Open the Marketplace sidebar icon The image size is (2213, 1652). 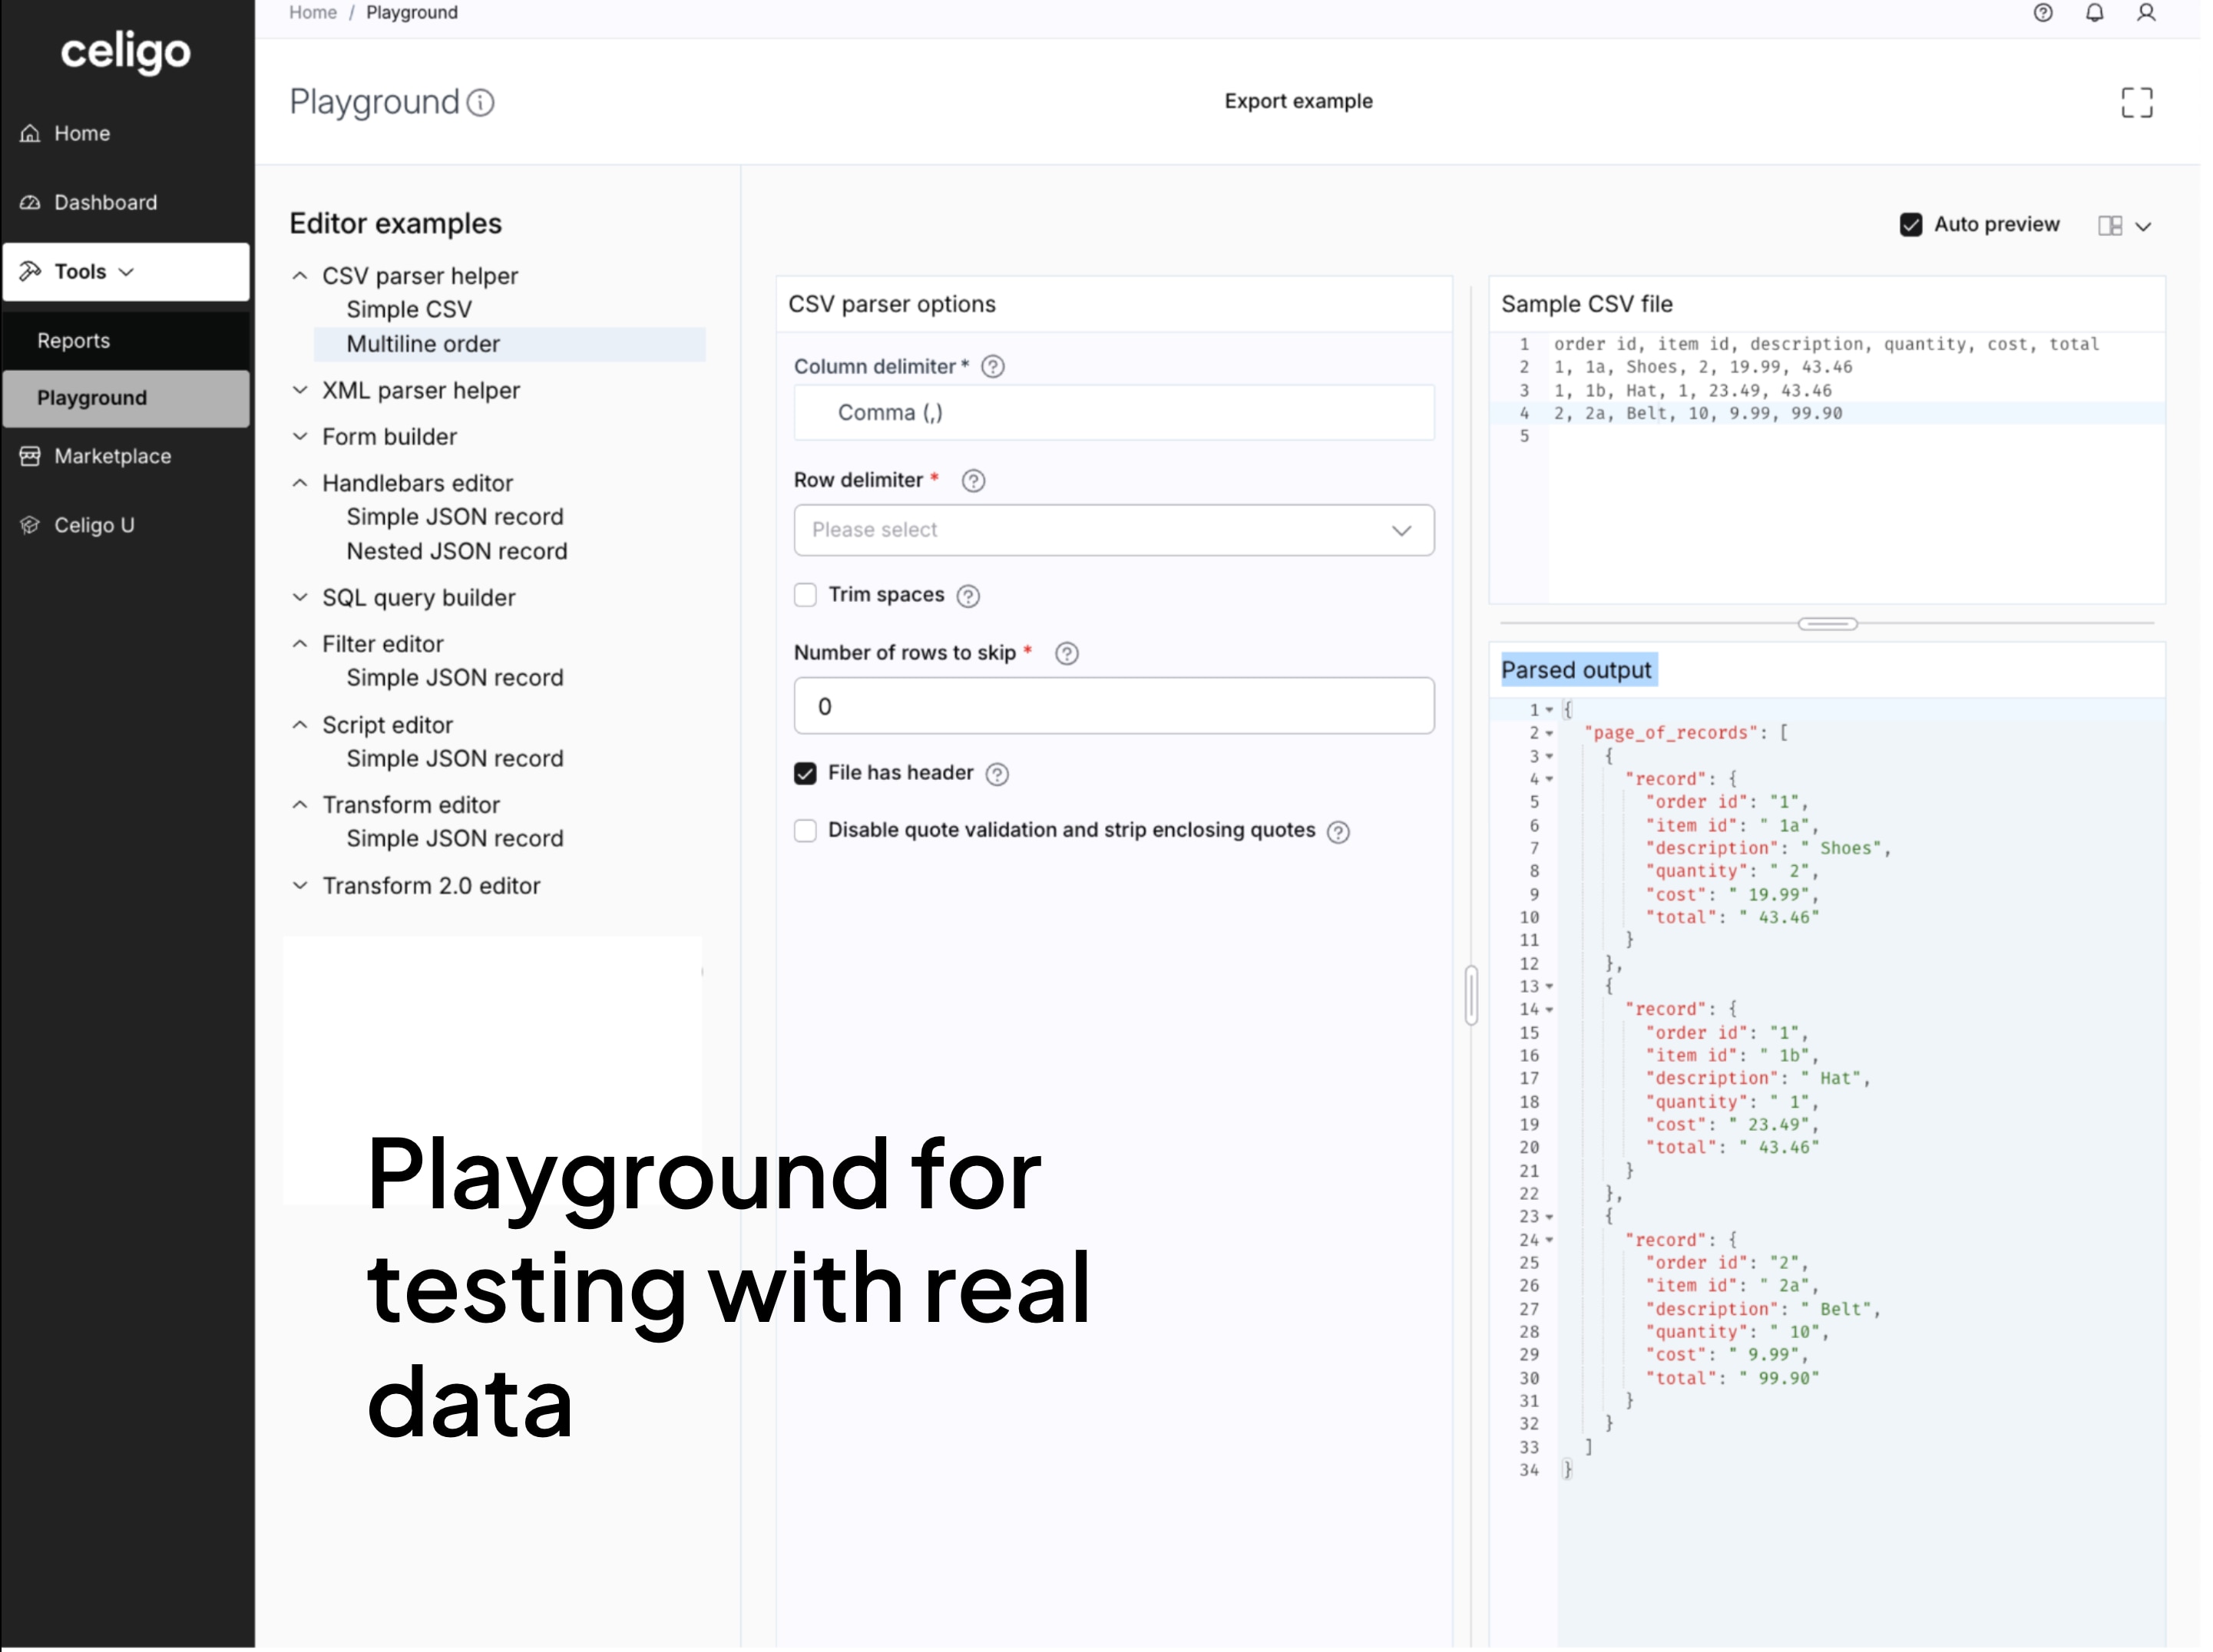[30, 456]
